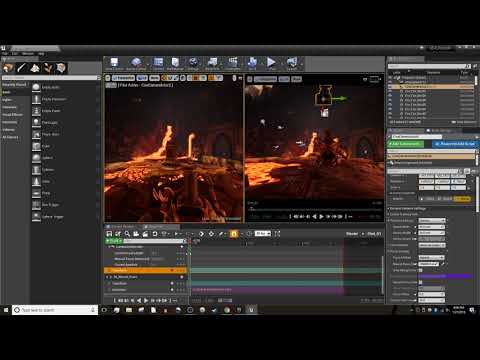Click the Launch toolbar icon
The width and height of the screenshot is (480, 360).
click(292, 63)
